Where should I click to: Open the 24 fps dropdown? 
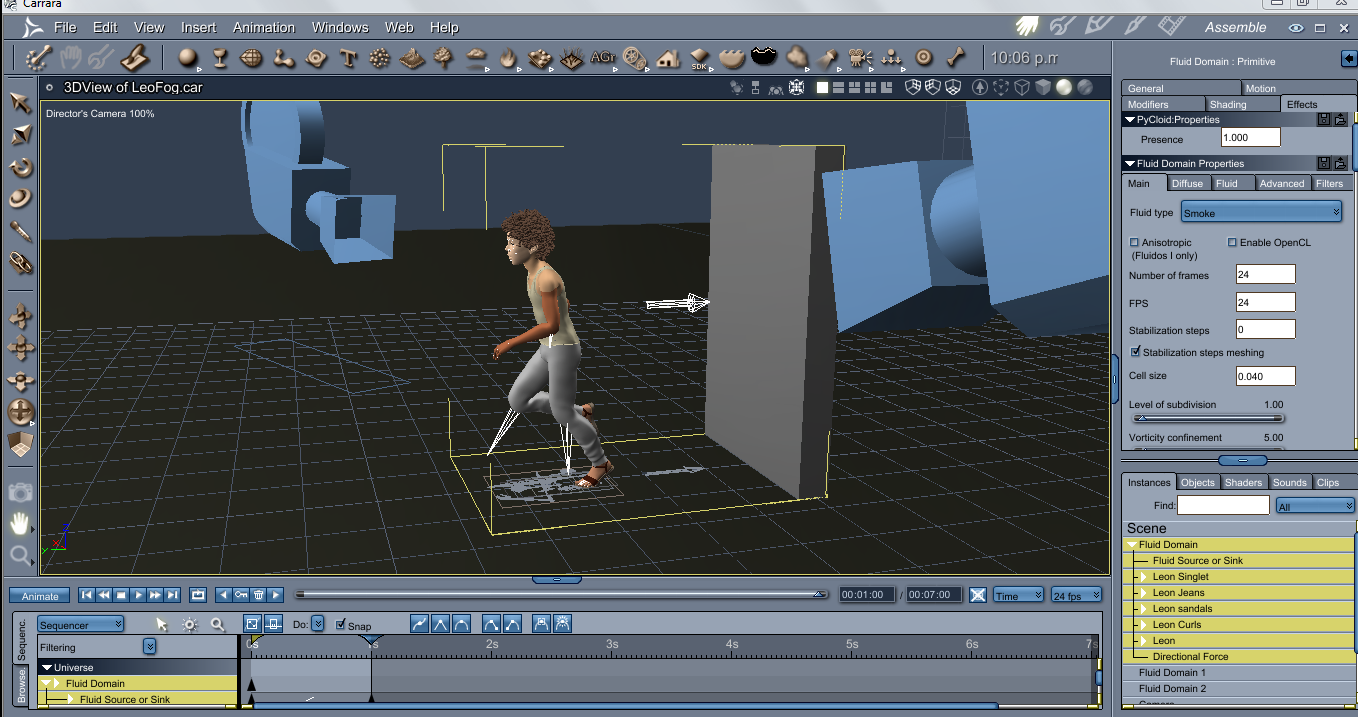pos(1076,595)
